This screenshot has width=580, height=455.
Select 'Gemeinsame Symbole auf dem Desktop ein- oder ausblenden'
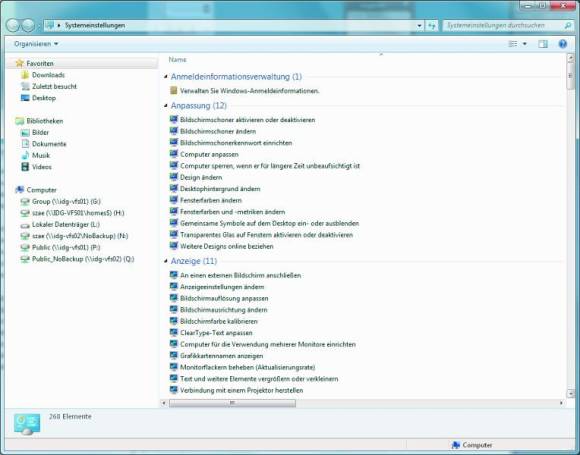click(269, 223)
